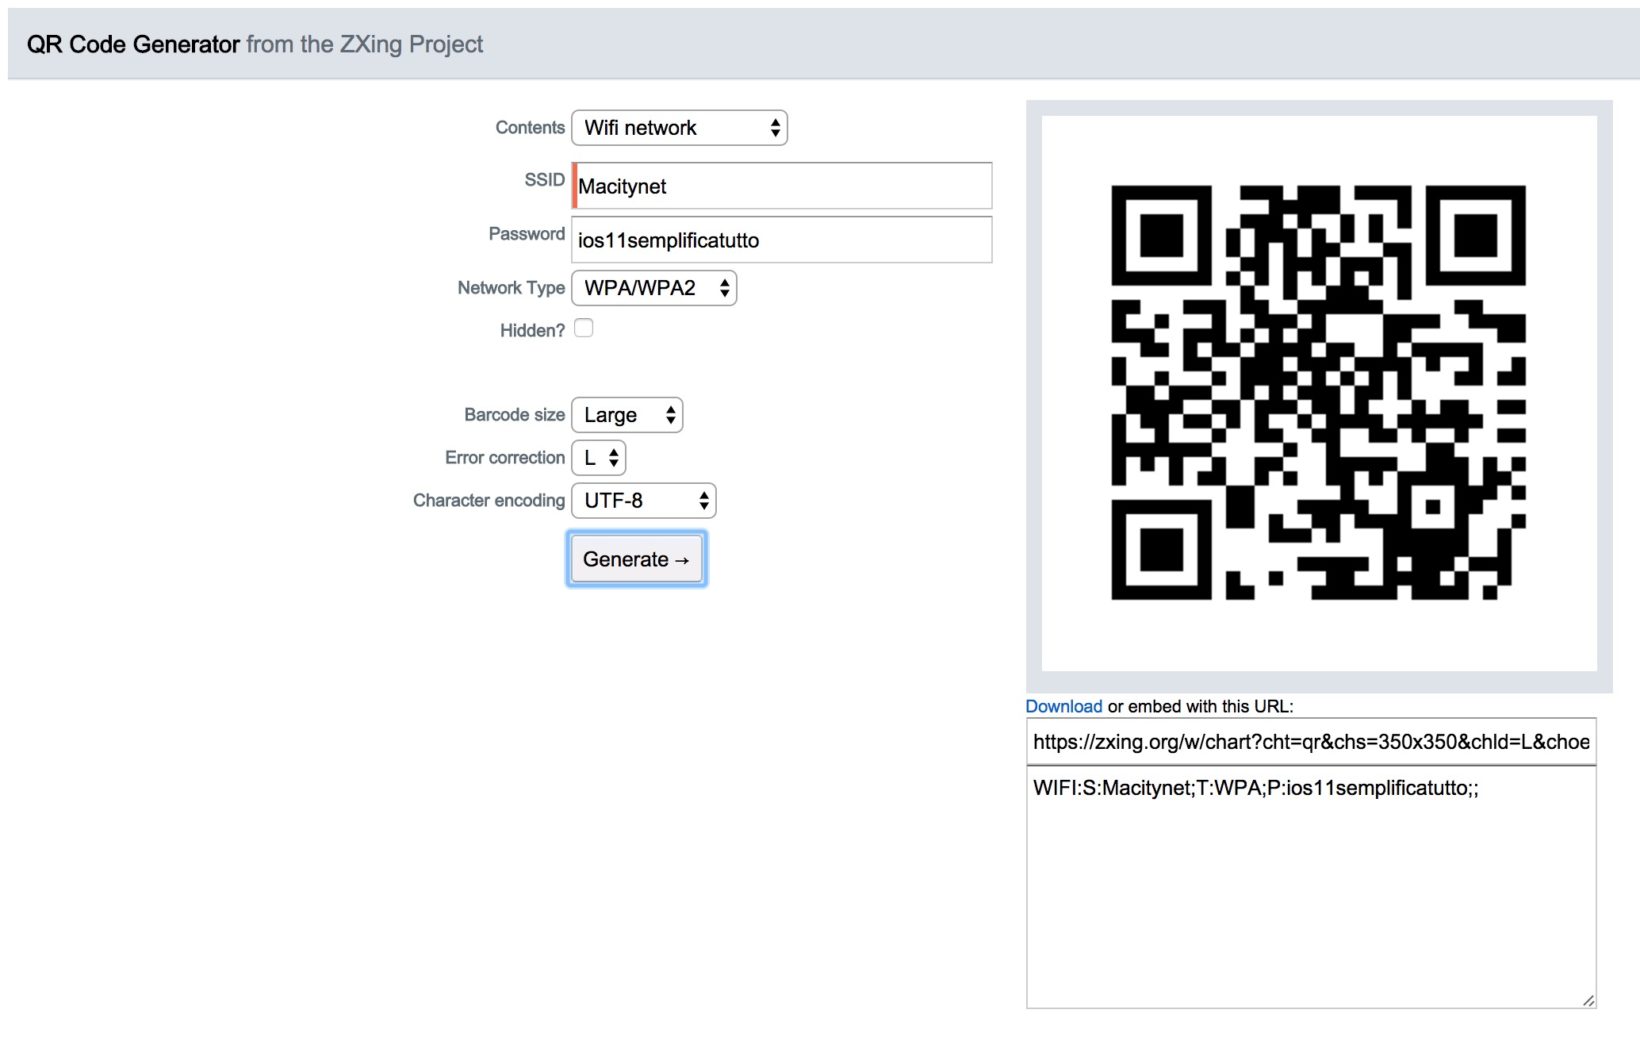Click the Password field label

[x=527, y=234]
